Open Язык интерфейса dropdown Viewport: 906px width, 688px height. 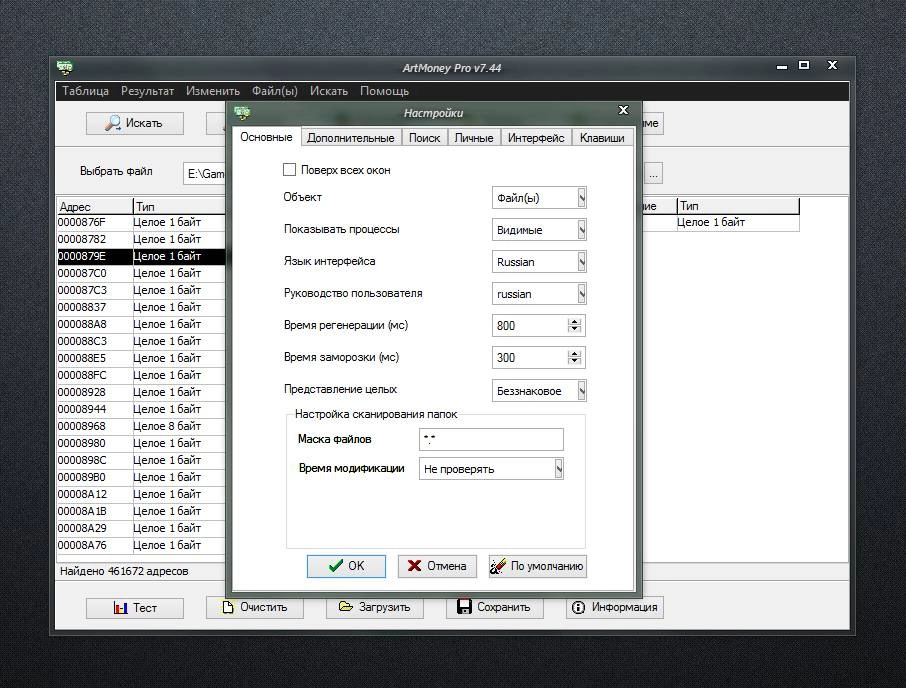click(582, 262)
